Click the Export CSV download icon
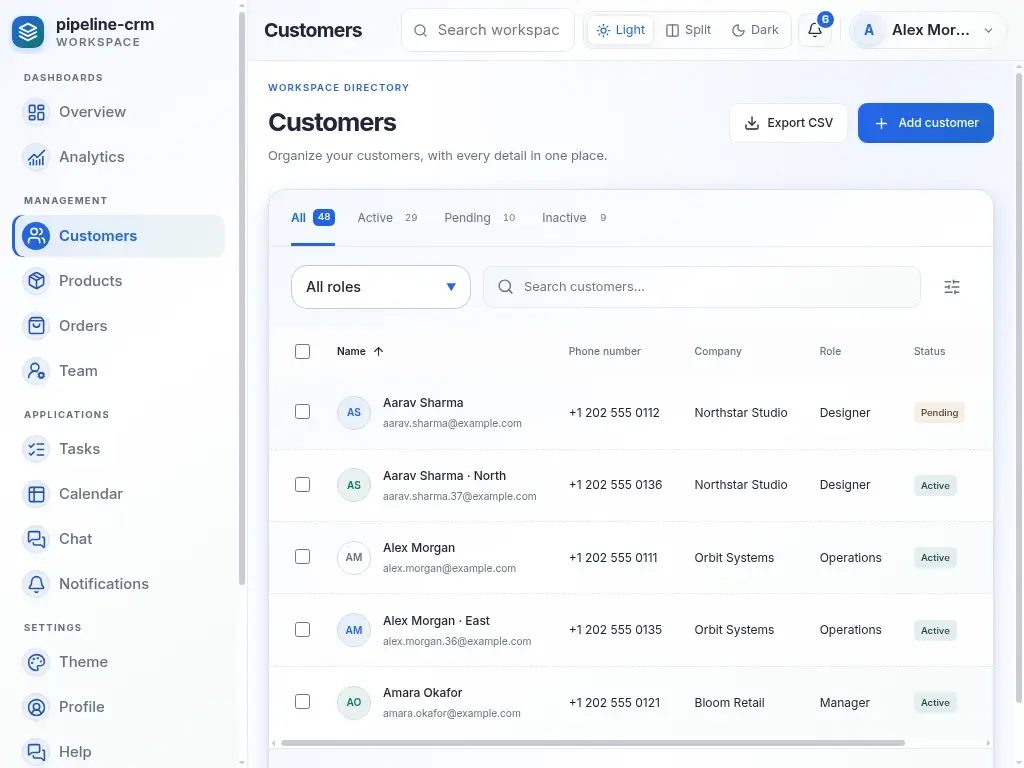 [752, 123]
